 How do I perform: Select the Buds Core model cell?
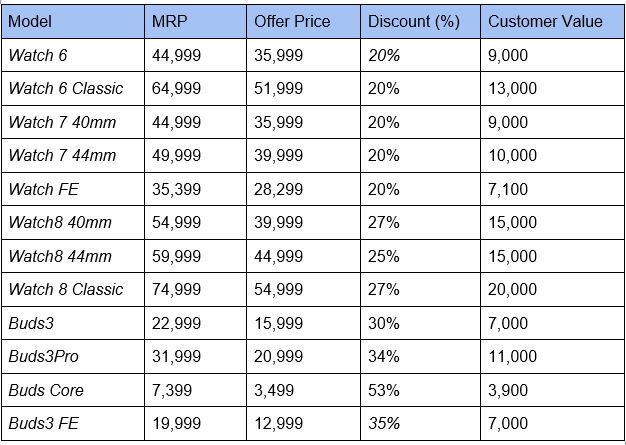tap(46, 390)
